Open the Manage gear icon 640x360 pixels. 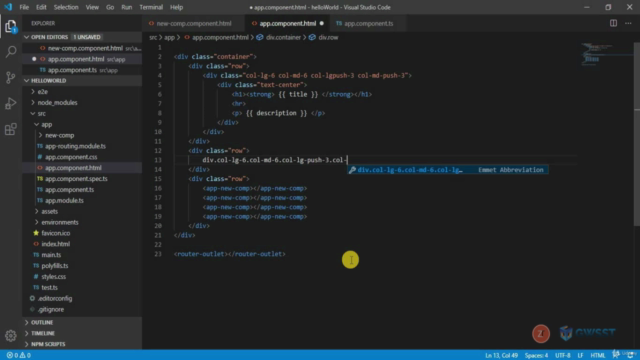click(11, 336)
